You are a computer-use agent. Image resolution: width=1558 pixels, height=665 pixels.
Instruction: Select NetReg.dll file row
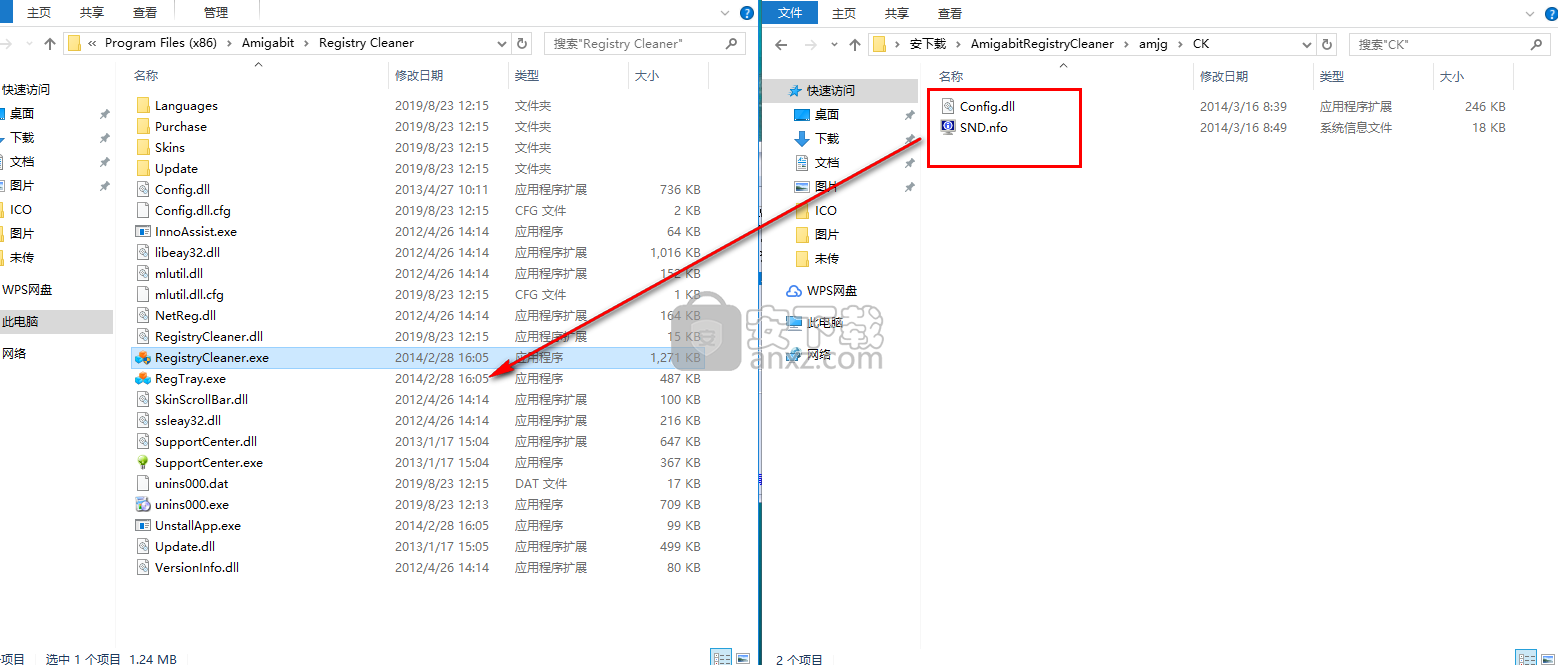click(418, 315)
